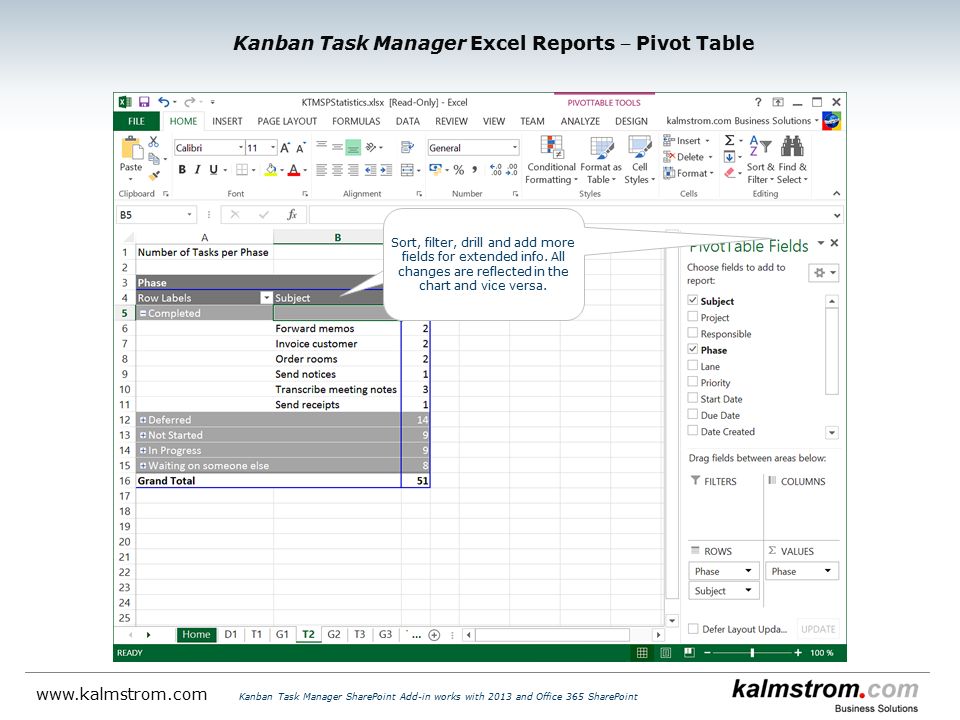Collapse the Completed group
Screen dimensions: 960x720
(x=143, y=313)
